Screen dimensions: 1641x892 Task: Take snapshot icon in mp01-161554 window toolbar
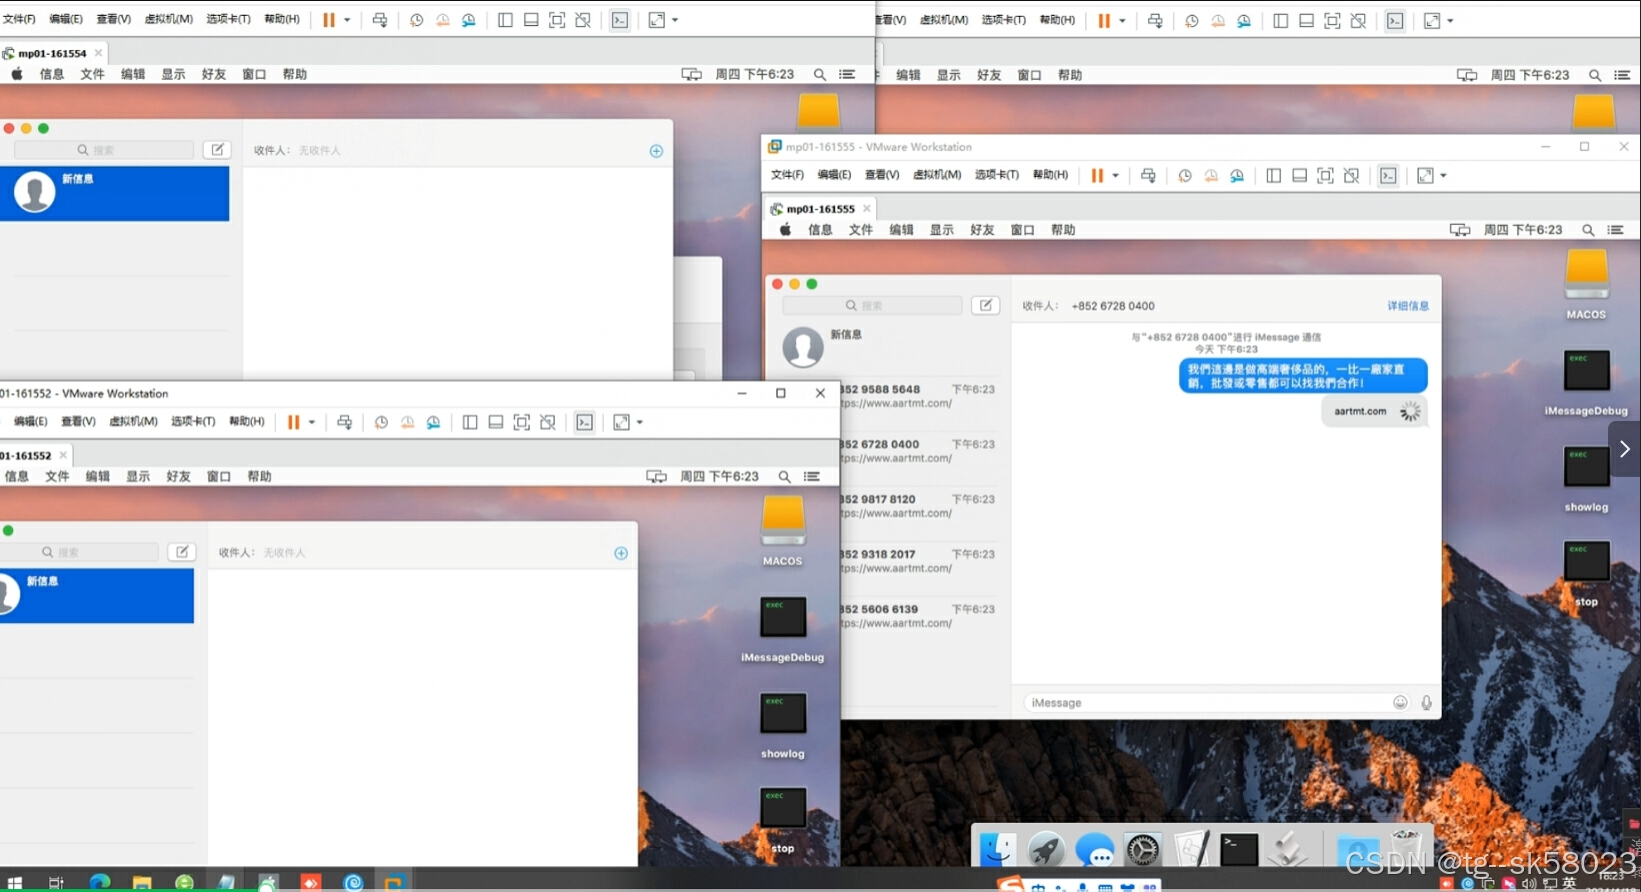(417, 20)
